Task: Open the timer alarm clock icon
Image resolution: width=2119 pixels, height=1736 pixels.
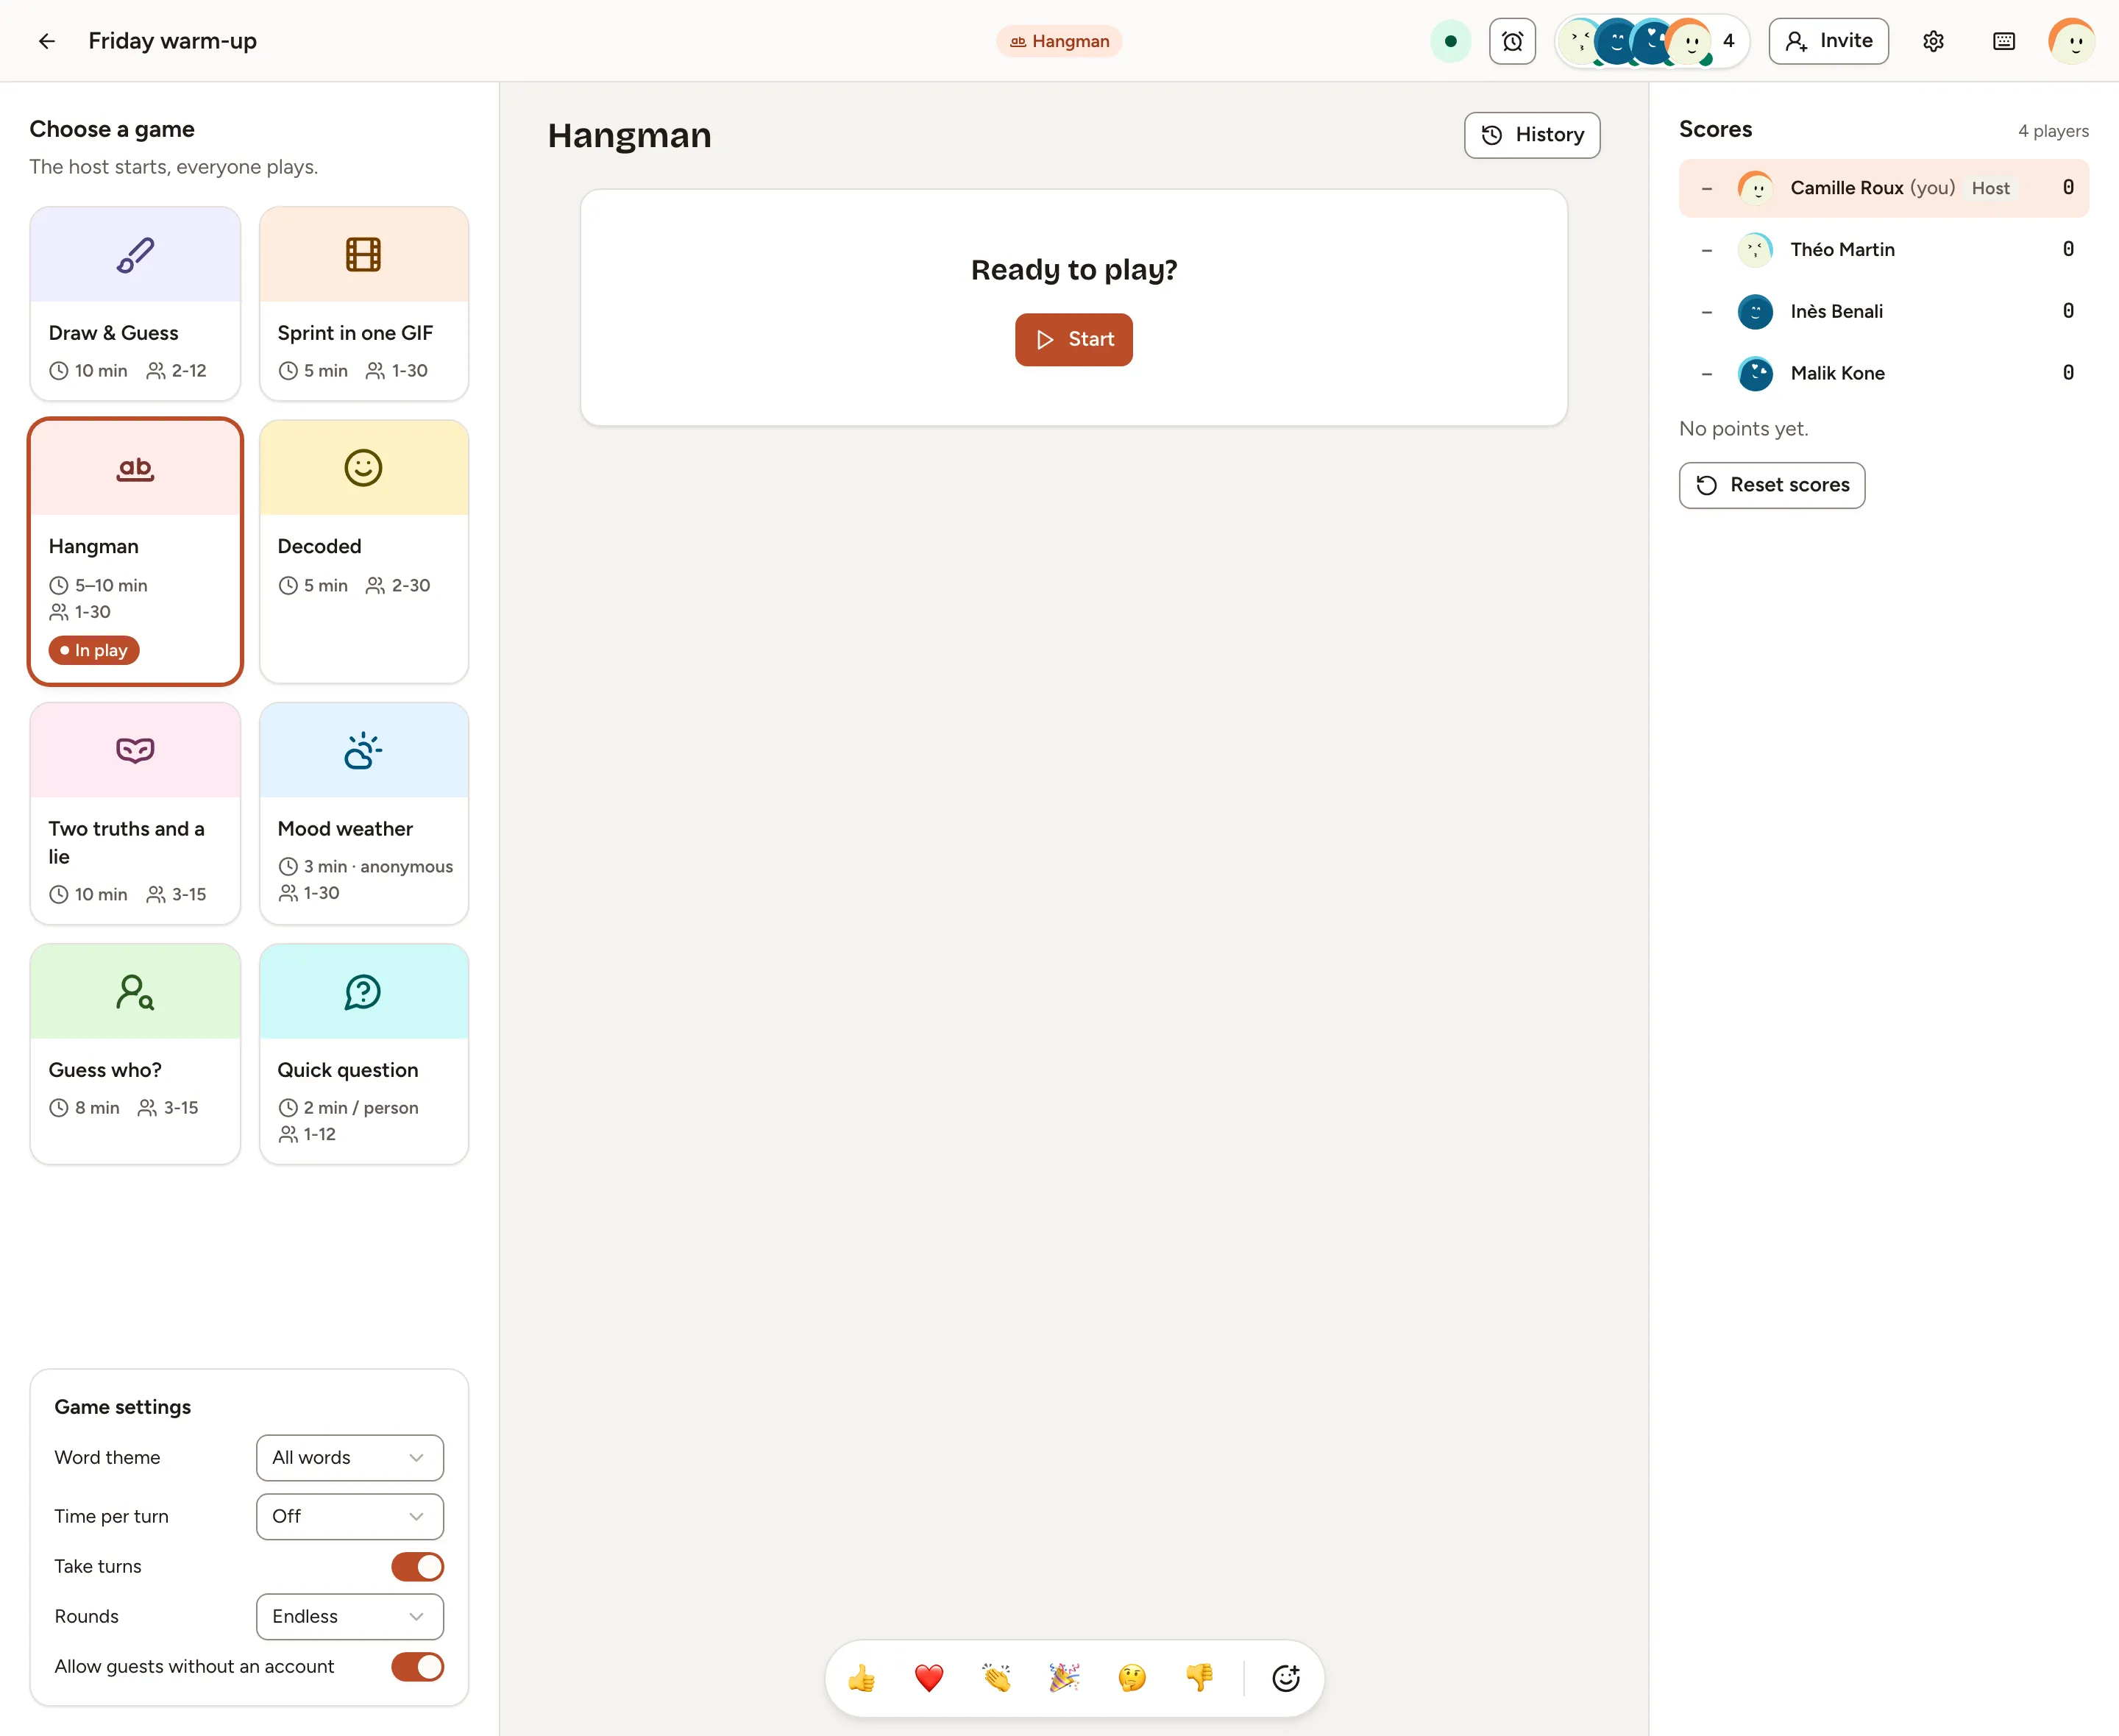Action: click(x=1512, y=41)
